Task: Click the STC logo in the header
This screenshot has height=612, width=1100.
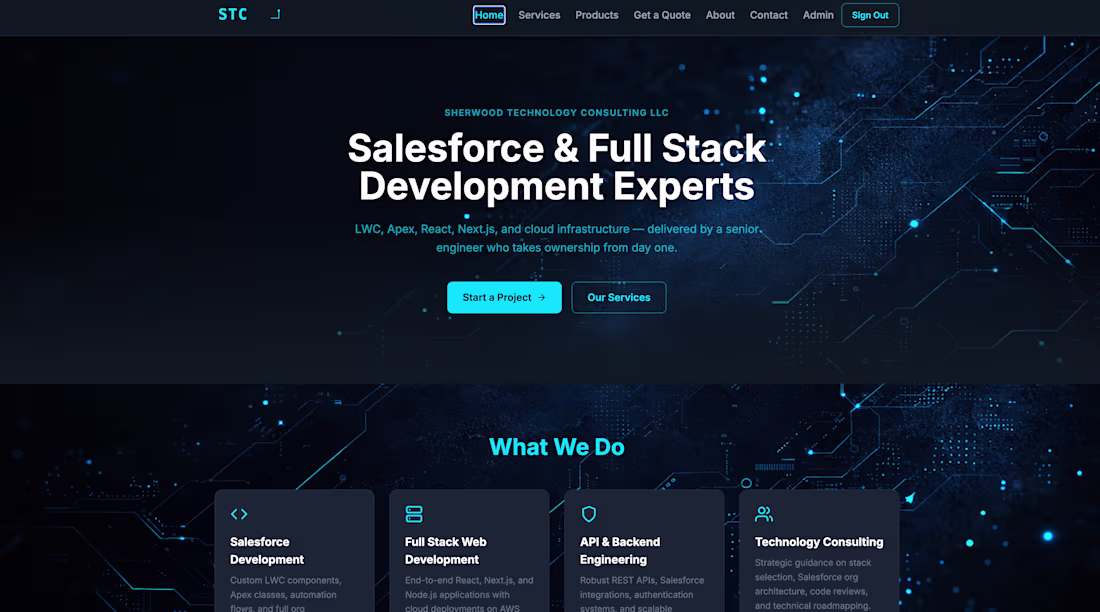Action: pos(232,15)
